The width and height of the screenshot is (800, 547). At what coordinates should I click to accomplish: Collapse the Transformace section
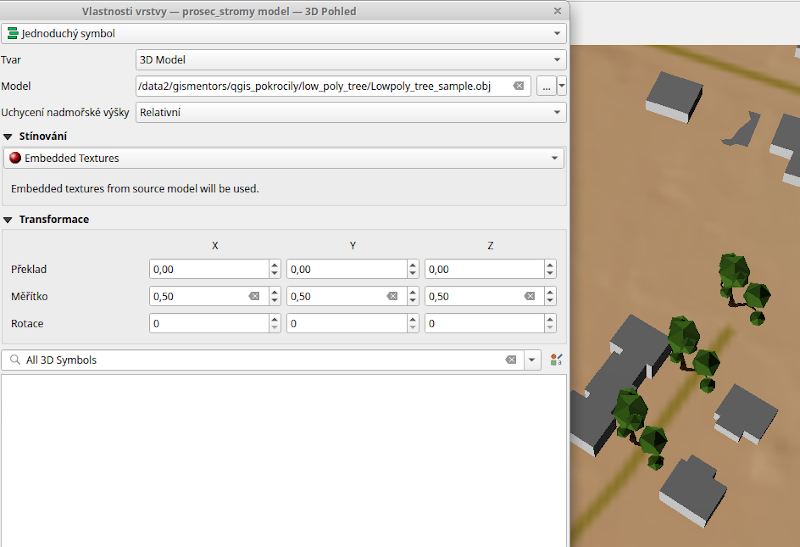tap(8, 220)
